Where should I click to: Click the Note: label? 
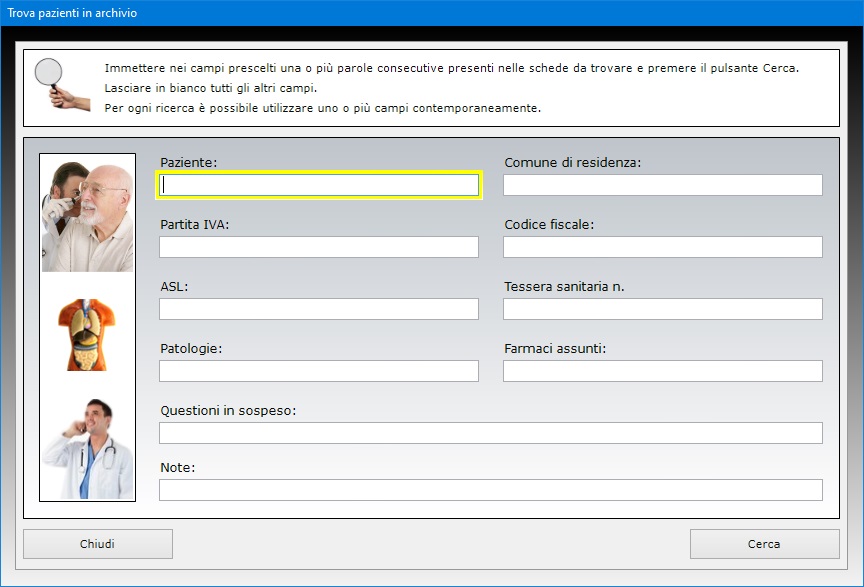click(x=177, y=467)
